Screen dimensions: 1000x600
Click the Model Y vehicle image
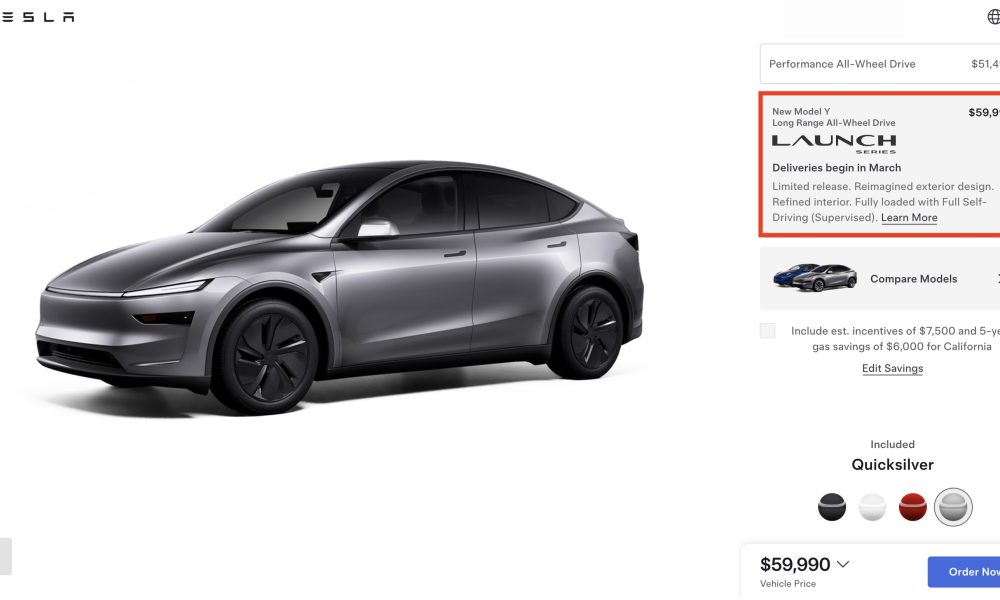[x=340, y=287]
